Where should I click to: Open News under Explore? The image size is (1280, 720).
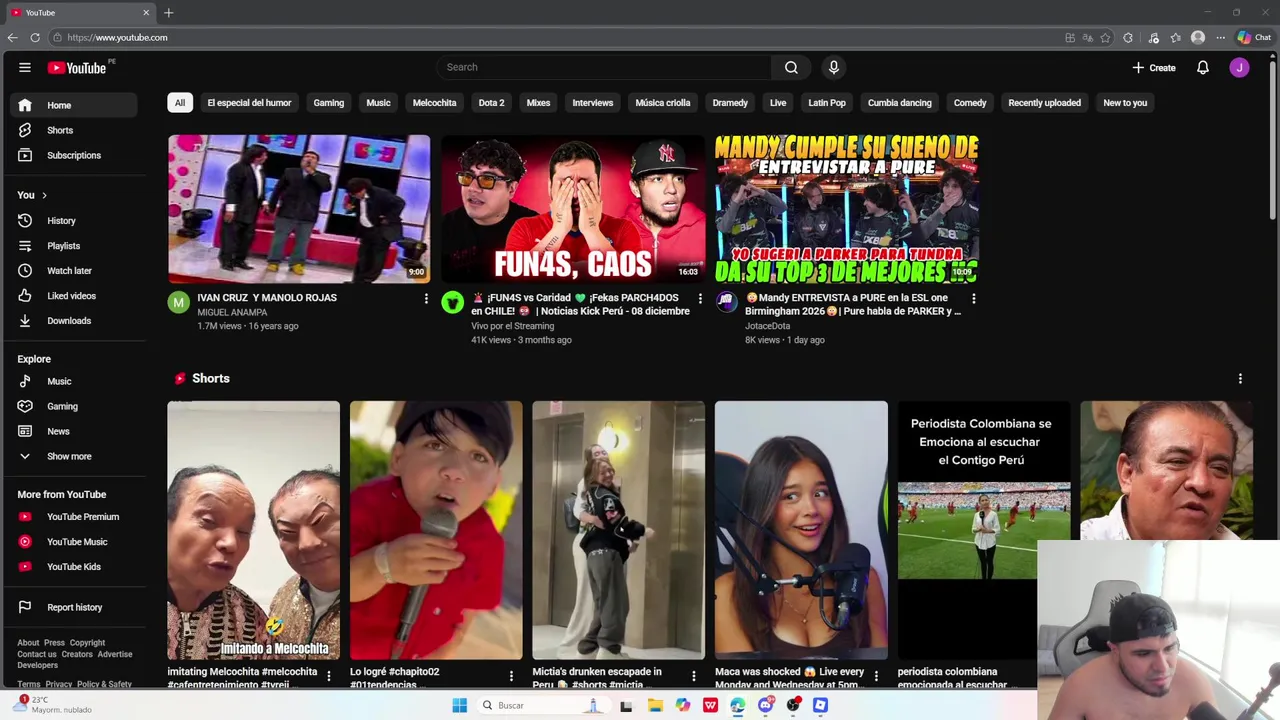(x=73, y=431)
